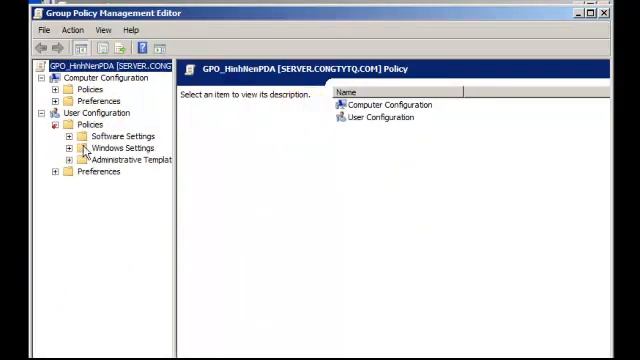Expand Preferences under Computer Configuration

click(x=55, y=101)
